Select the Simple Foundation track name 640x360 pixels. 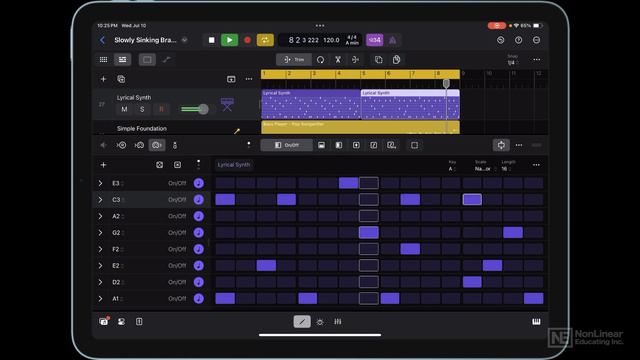tap(142, 128)
